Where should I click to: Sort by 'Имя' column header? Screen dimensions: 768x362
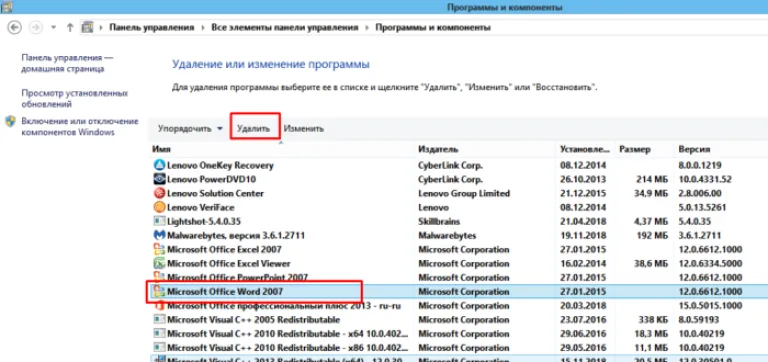(x=161, y=149)
